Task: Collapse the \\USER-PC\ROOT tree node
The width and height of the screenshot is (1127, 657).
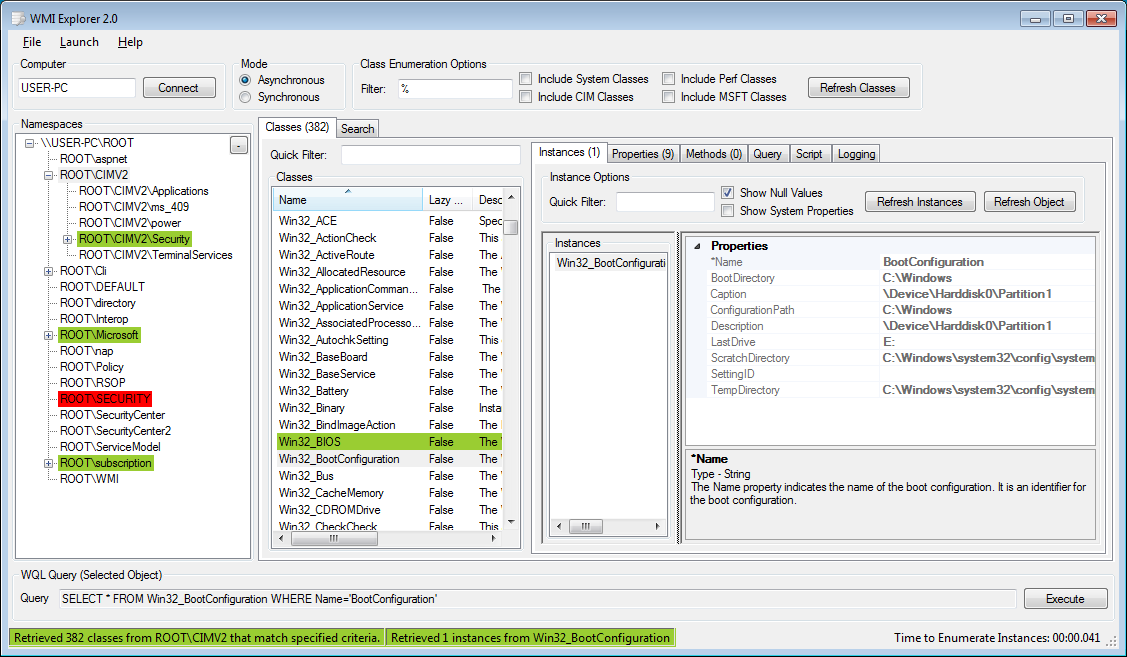Action: pos(29,143)
